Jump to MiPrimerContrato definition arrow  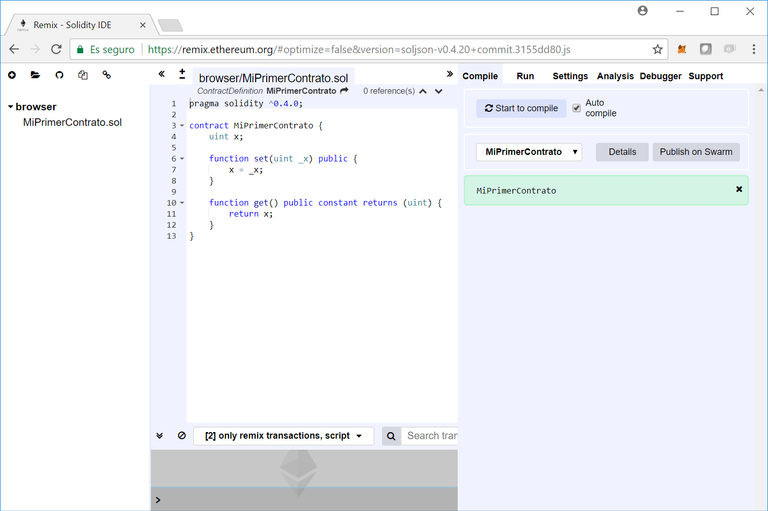344,91
